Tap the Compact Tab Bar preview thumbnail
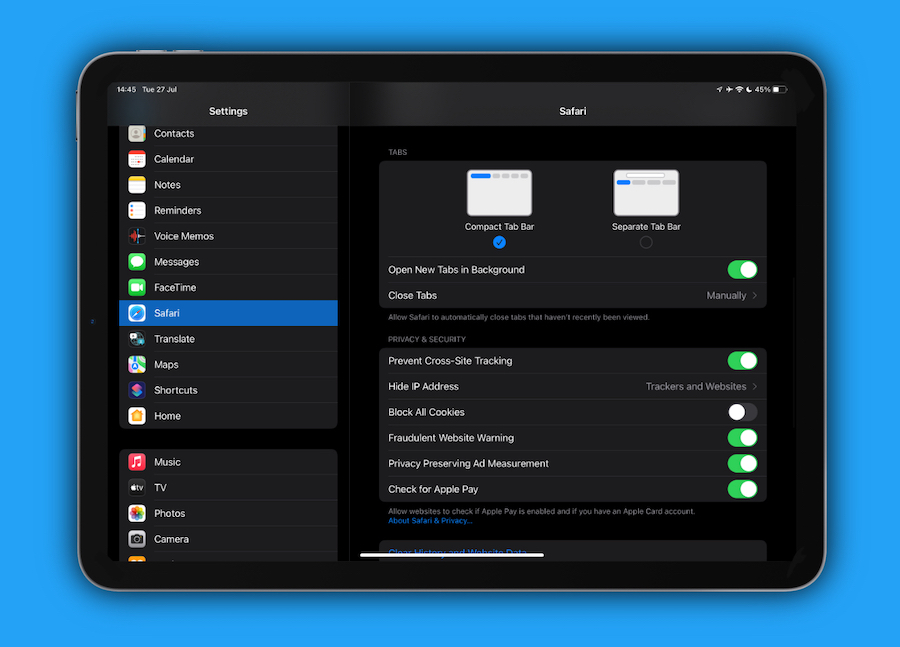This screenshot has height=647, width=900. pyautogui.click(x=499, y=193)
